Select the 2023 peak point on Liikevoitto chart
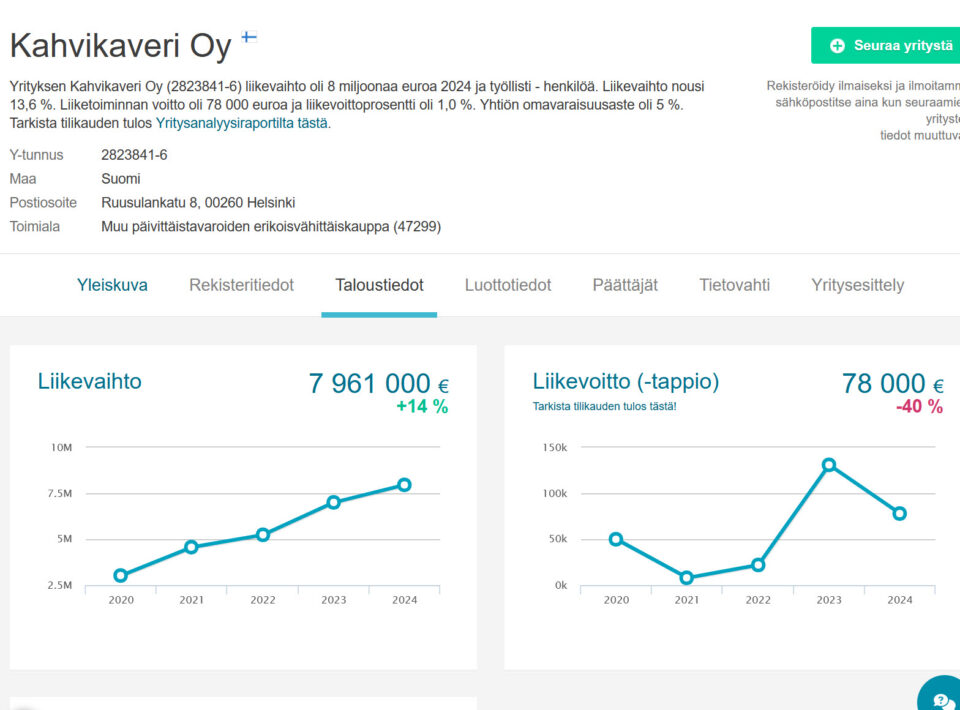 tap(829, 465)
